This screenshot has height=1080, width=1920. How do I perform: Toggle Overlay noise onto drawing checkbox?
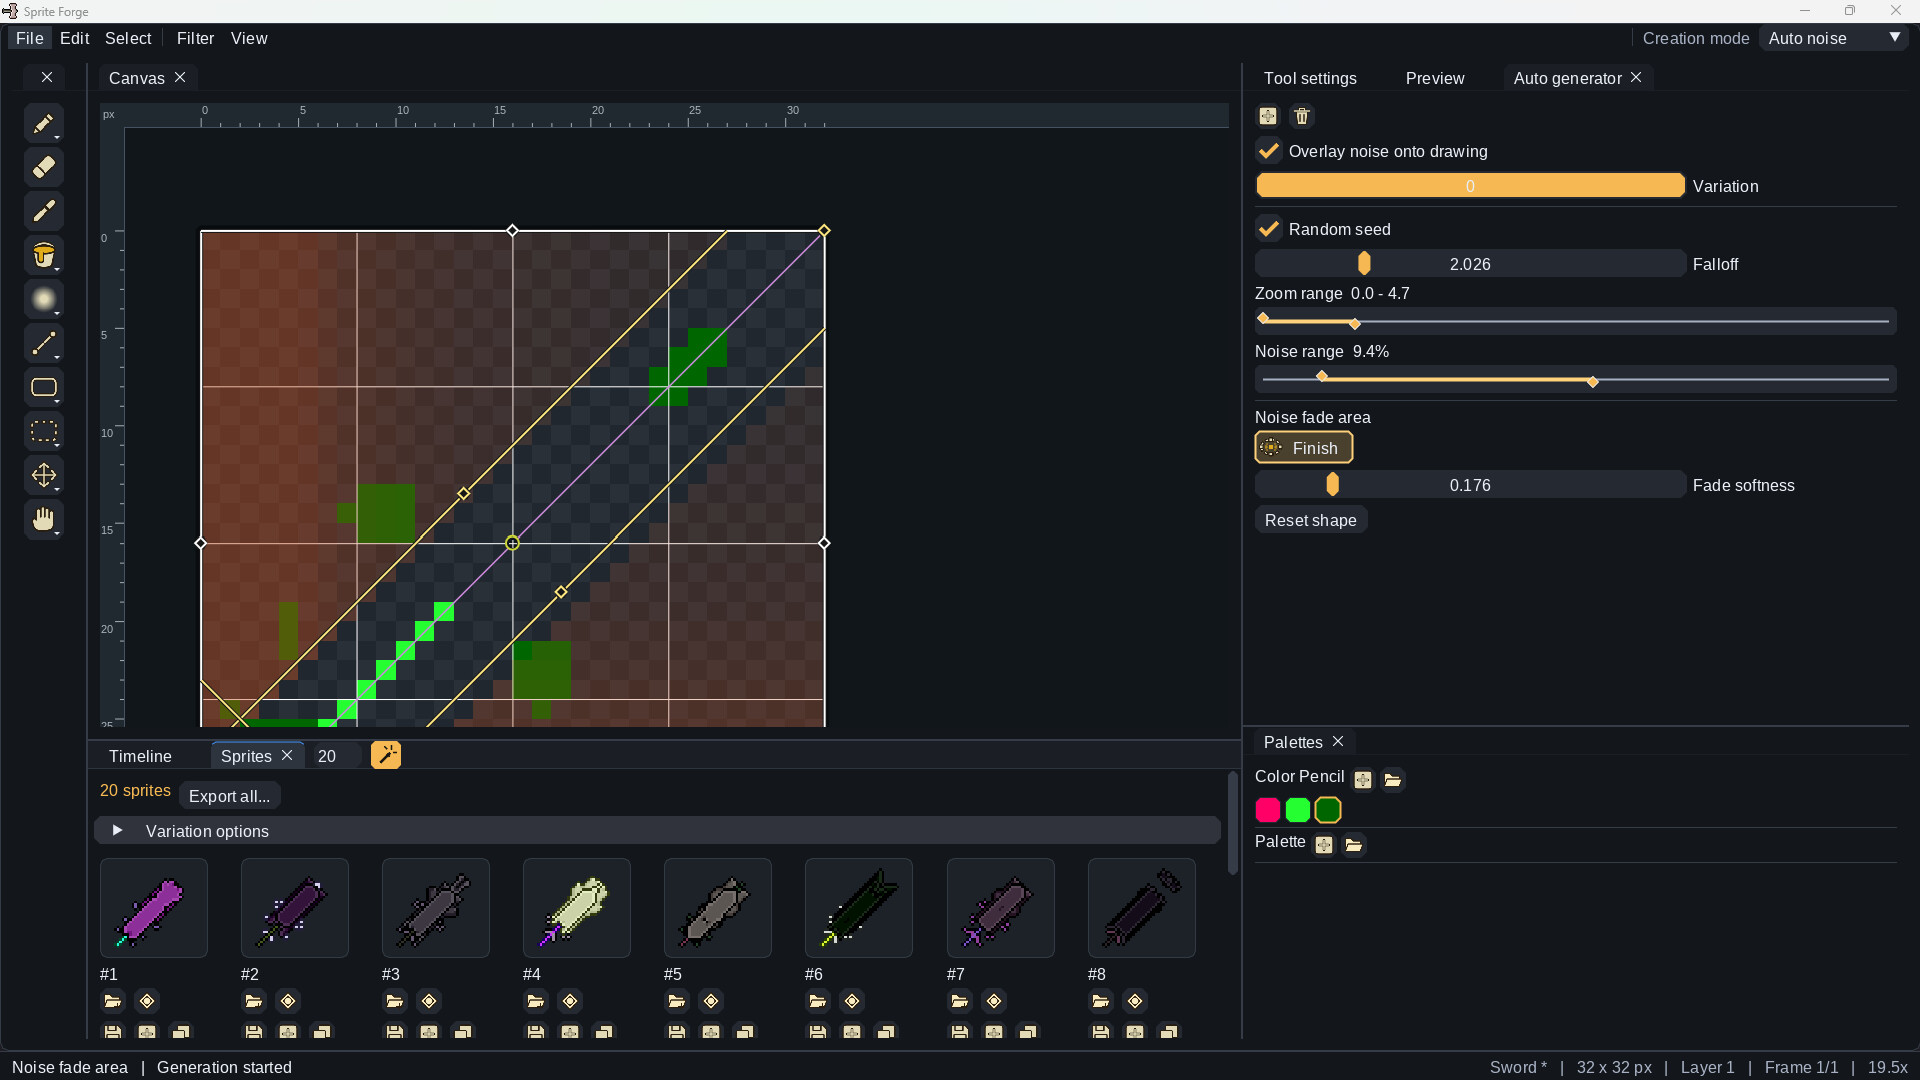click(1269, 151)
